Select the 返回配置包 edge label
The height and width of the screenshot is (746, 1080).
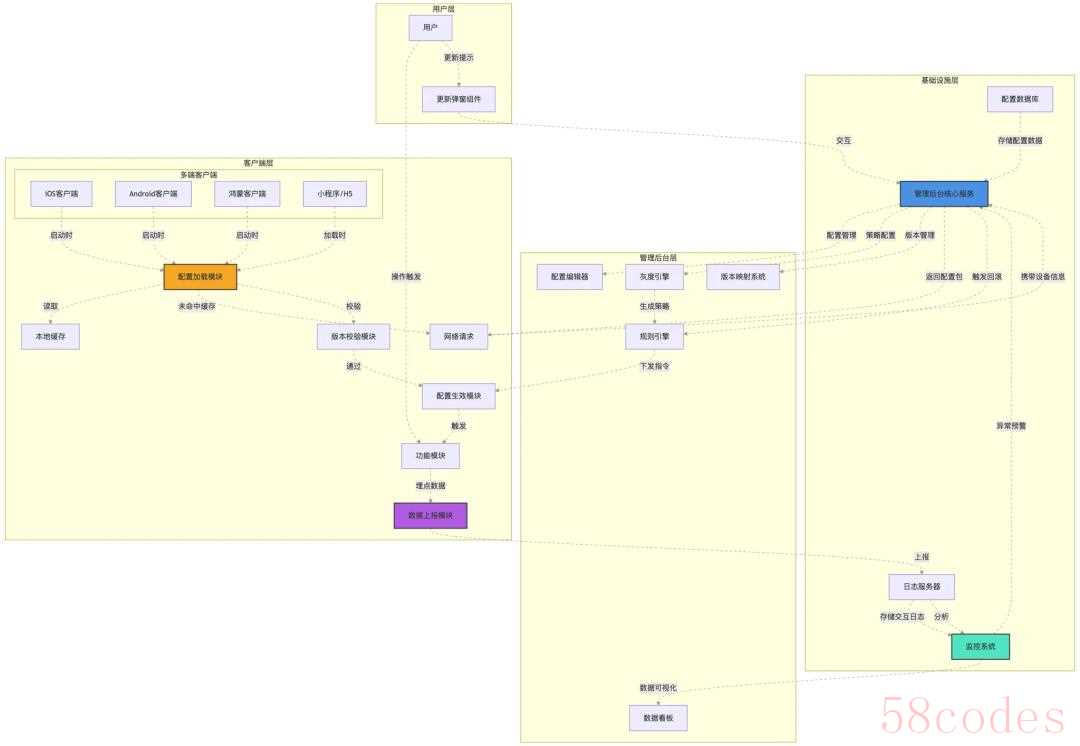coord(944,277)
